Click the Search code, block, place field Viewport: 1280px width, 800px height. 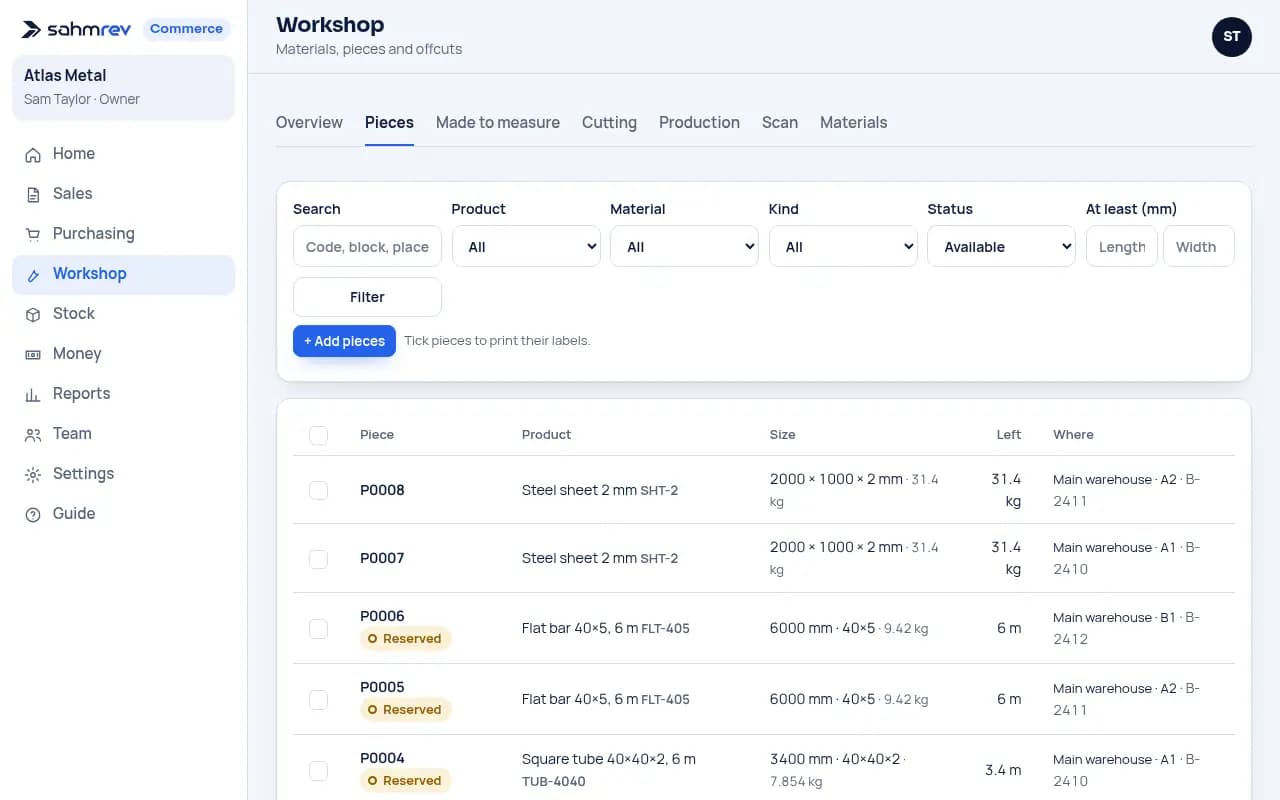click(367, 247)
